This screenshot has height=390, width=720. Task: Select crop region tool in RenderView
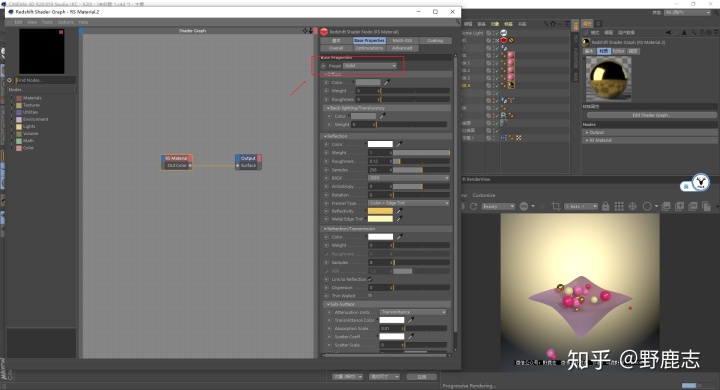[x=556, y=206]
